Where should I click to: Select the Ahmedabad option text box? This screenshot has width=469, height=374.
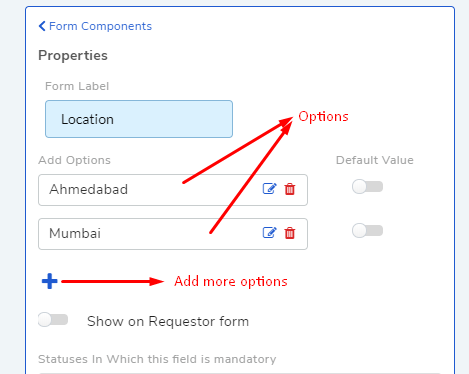point(173,190)
